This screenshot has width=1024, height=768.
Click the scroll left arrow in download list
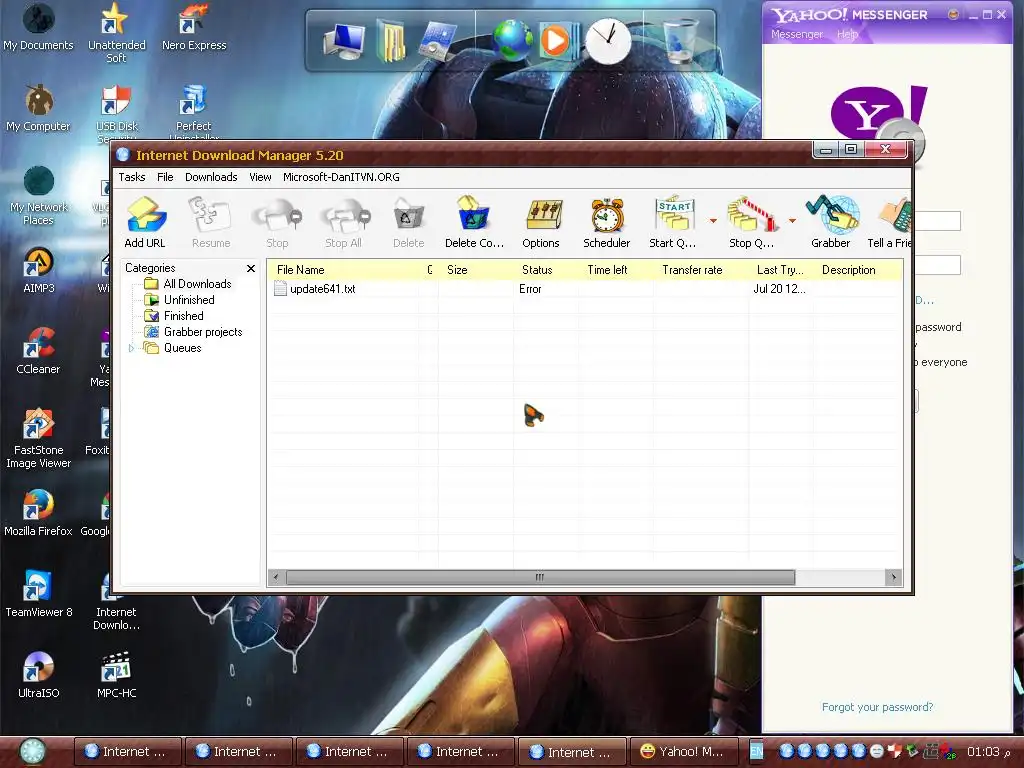pyautogui.click(x=276, y=577)
